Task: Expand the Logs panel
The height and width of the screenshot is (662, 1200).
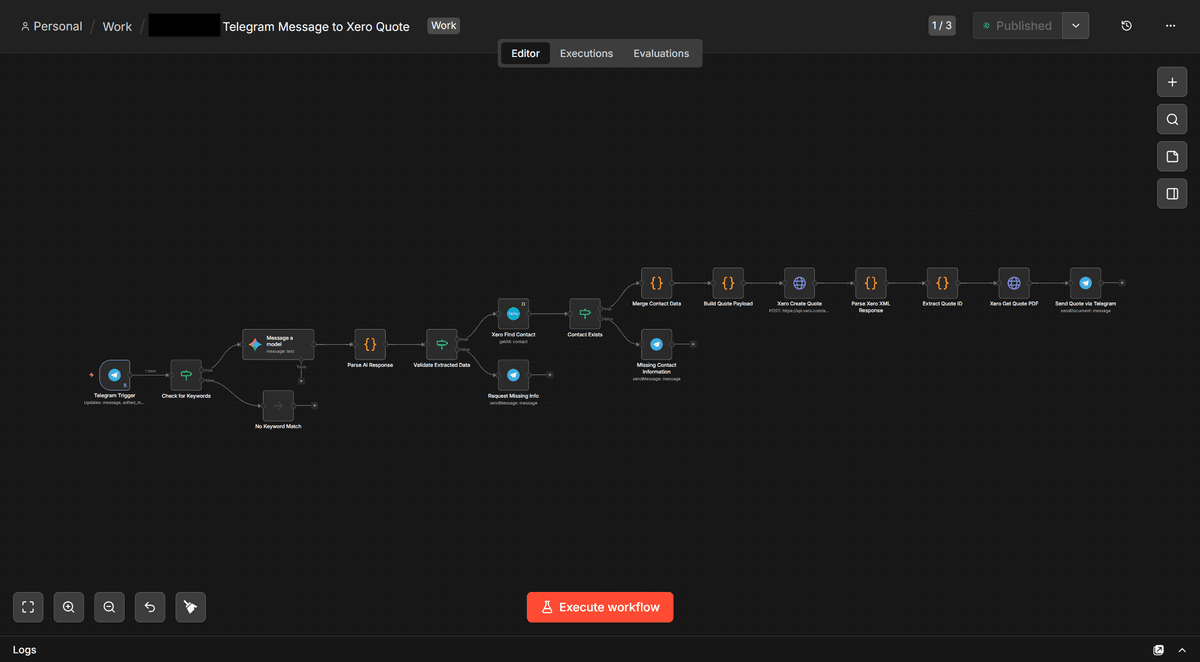Action: pos(1181,650)
